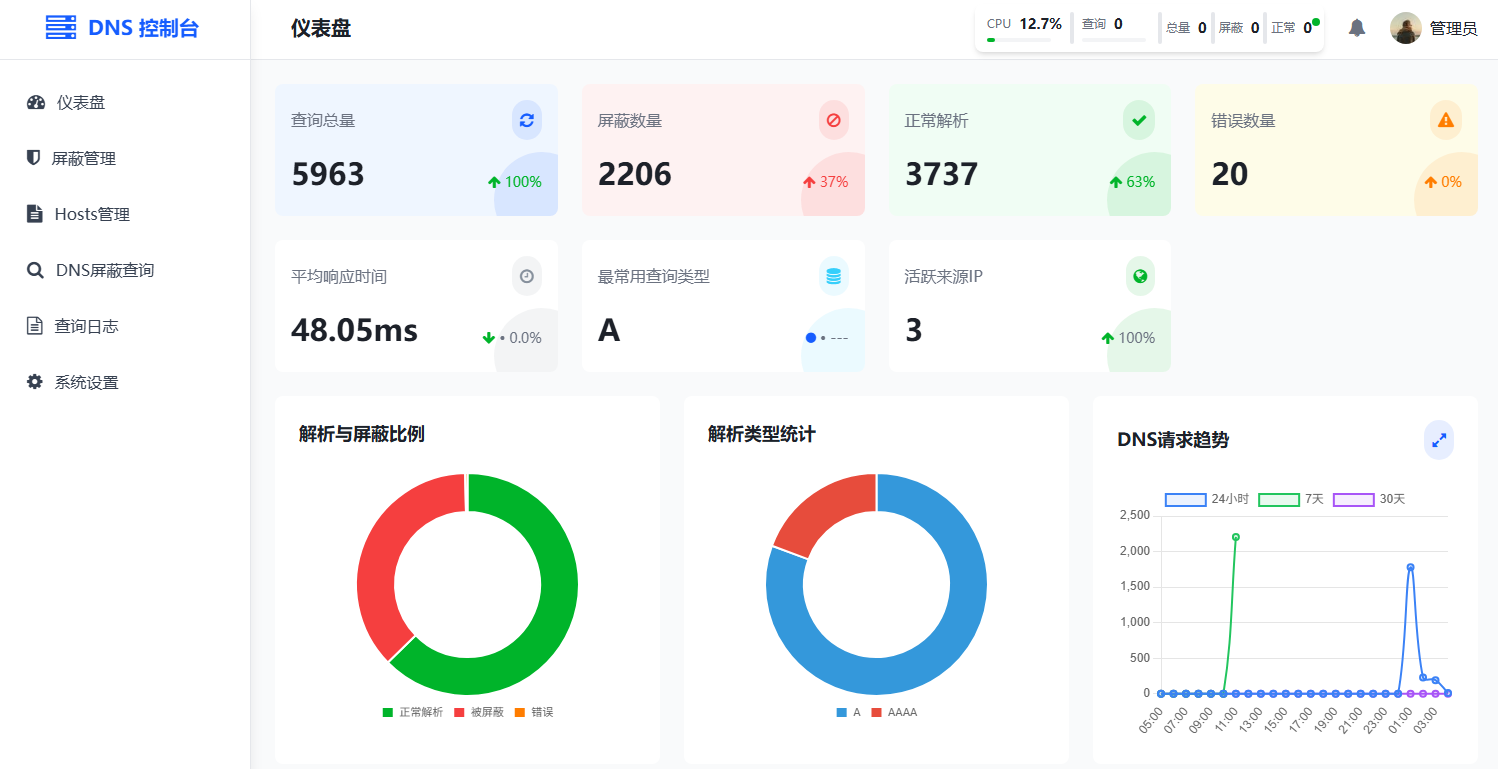Click the DNS 控制台 logo

pos(120,27)
